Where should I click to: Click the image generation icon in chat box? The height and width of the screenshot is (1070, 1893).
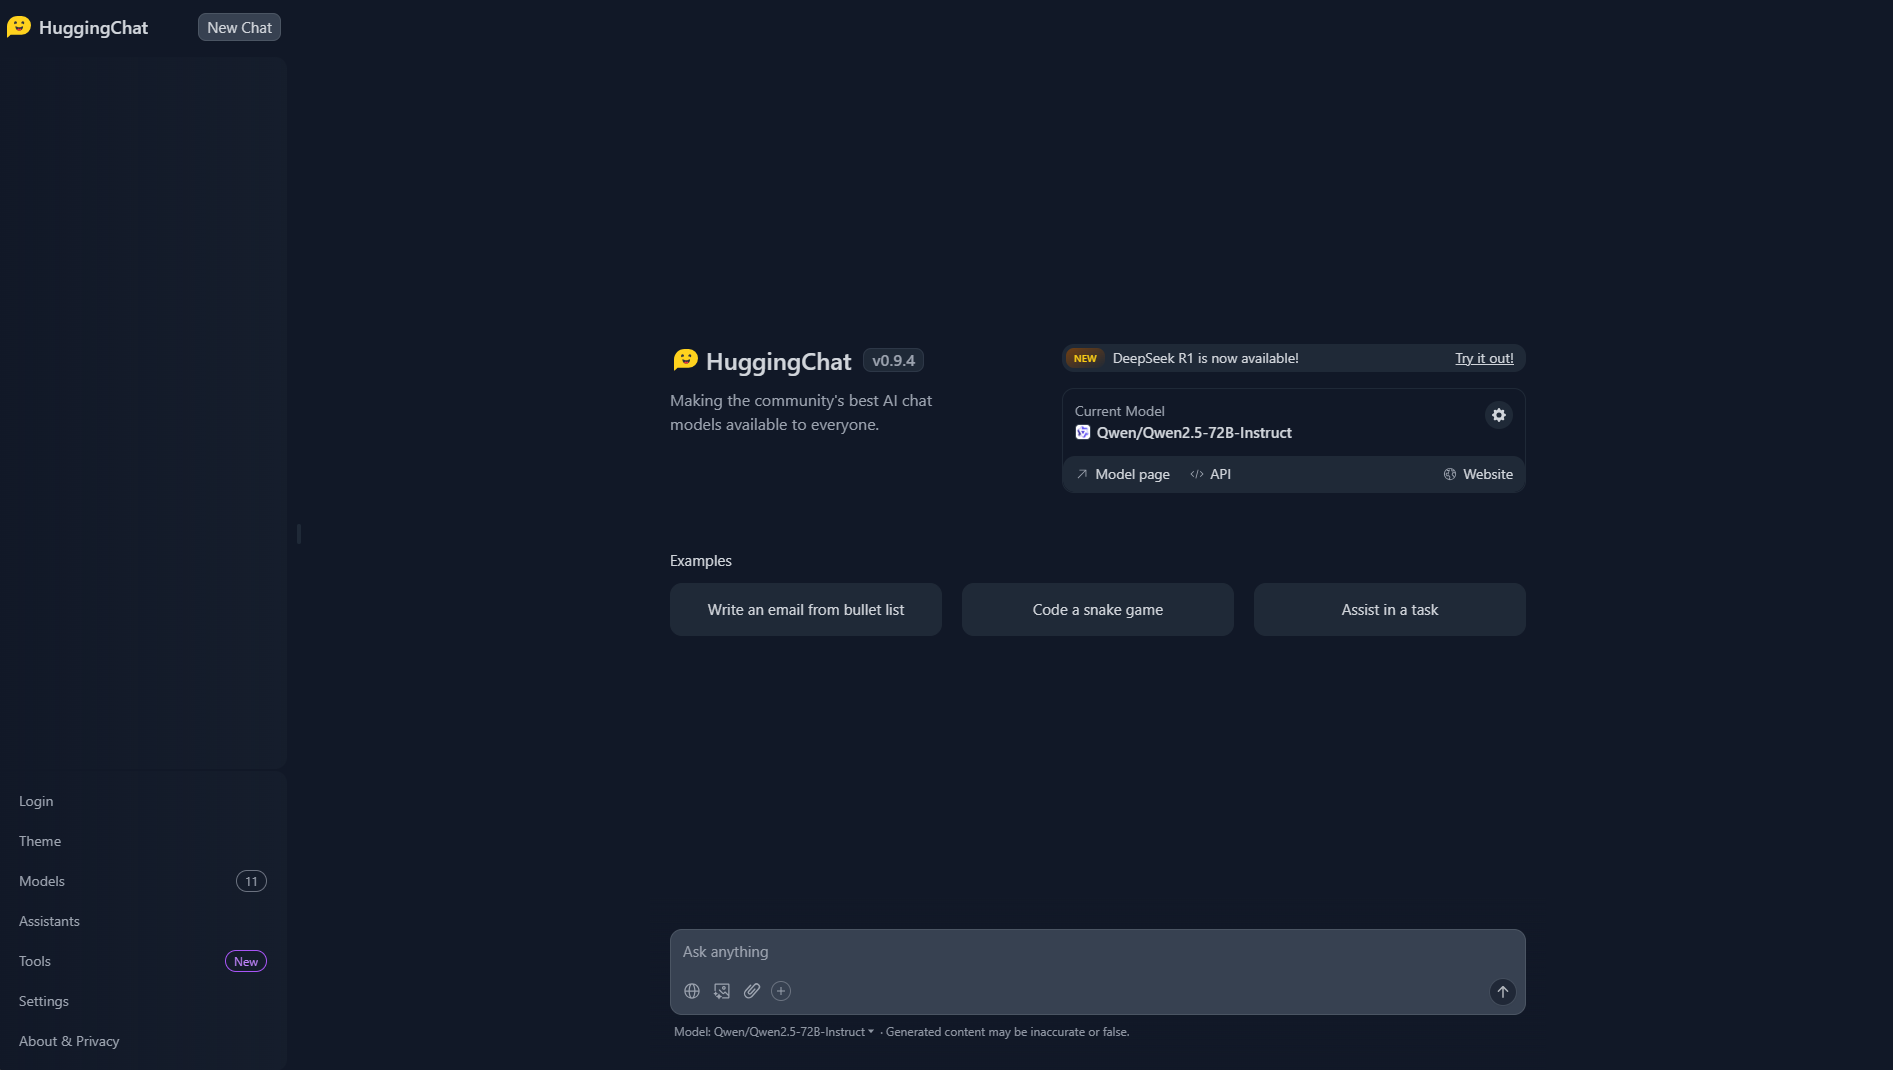click(721, 991)
